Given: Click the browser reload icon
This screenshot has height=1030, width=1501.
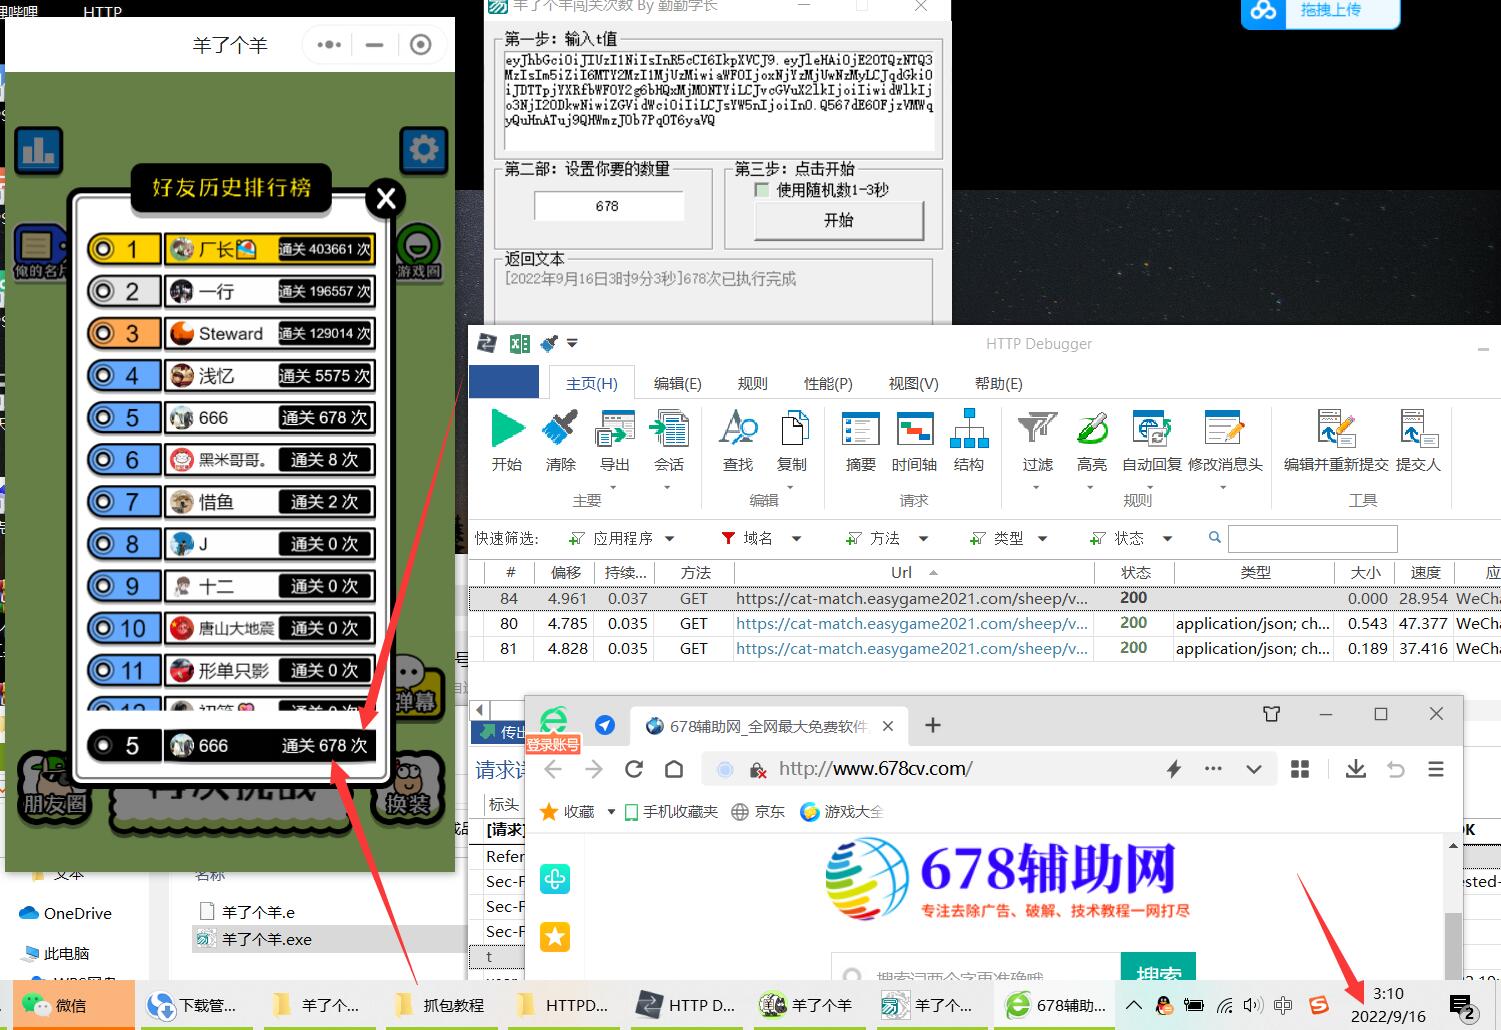Looking at the screenshot, I should tap(633, 769).
